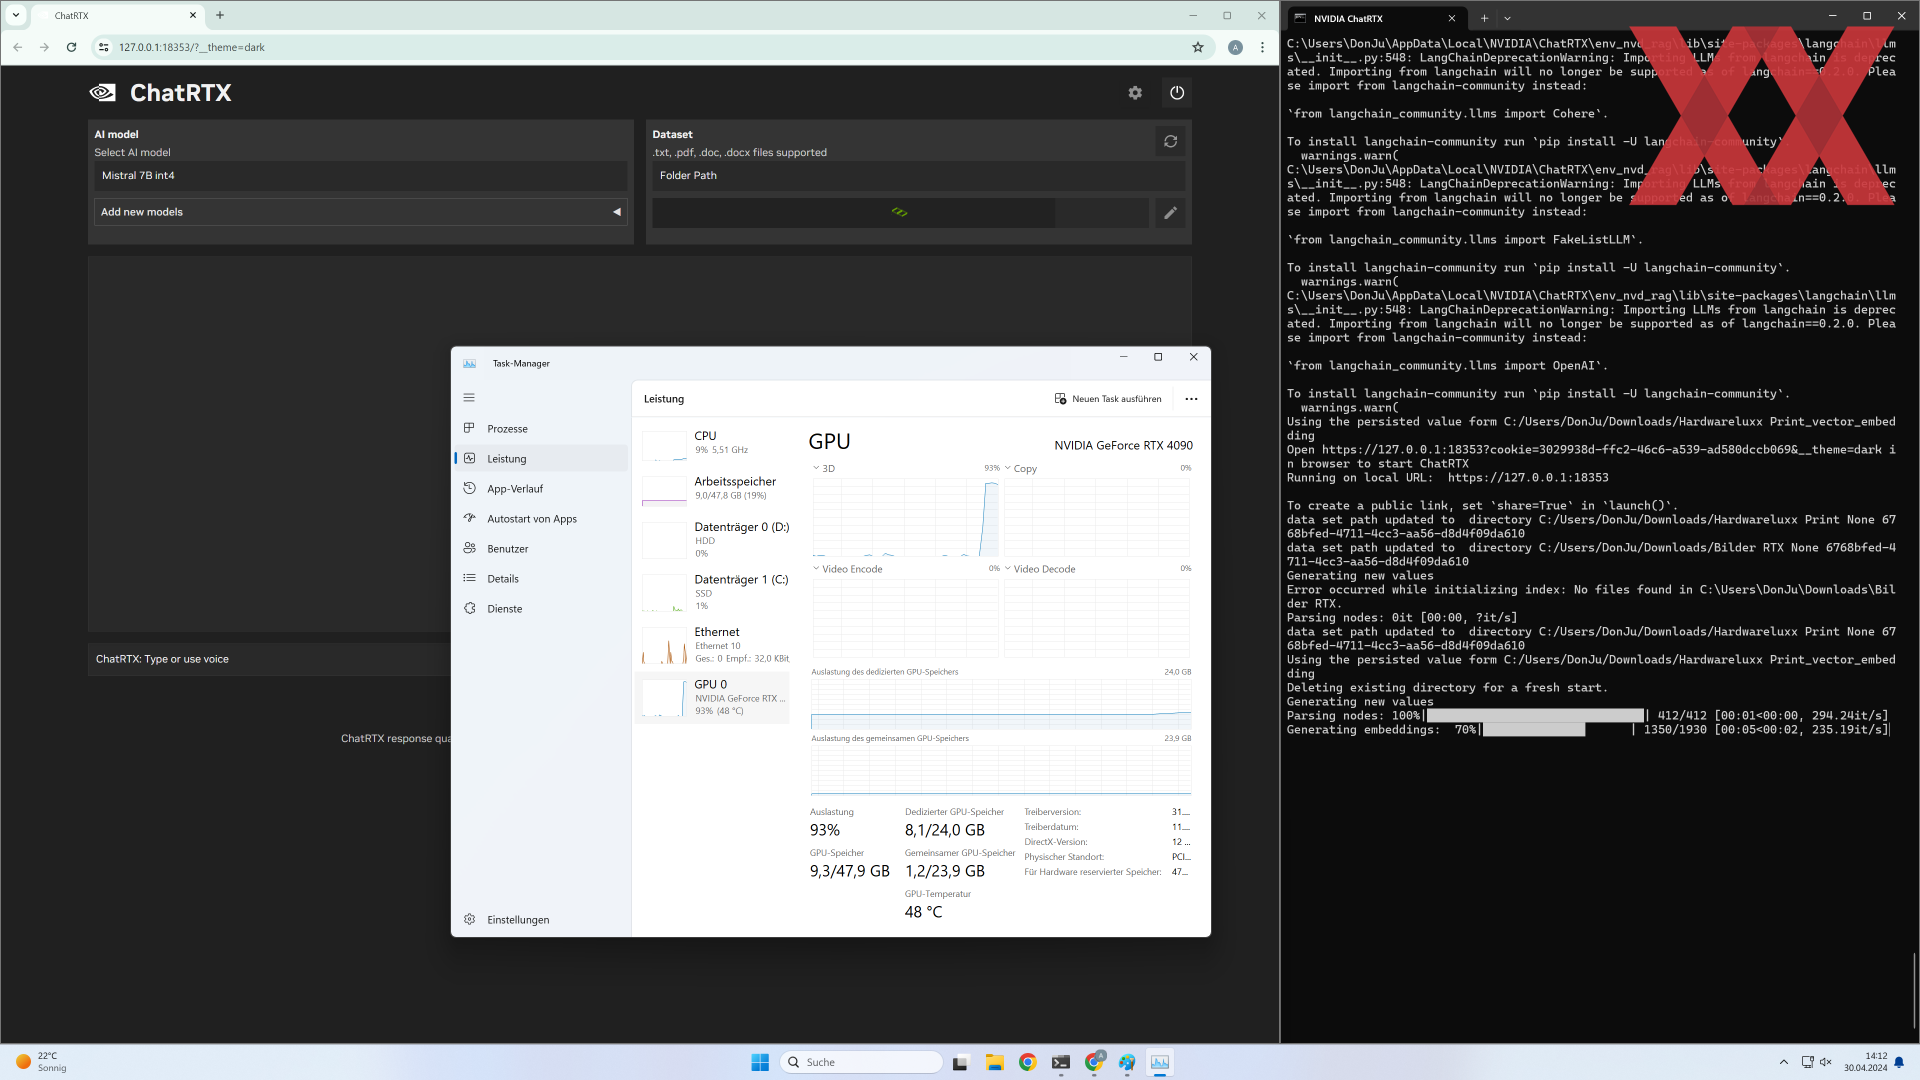Close the NVIDIA ChatRTX terminal tab
1920x1080 pixels.
coord(1451,18)
